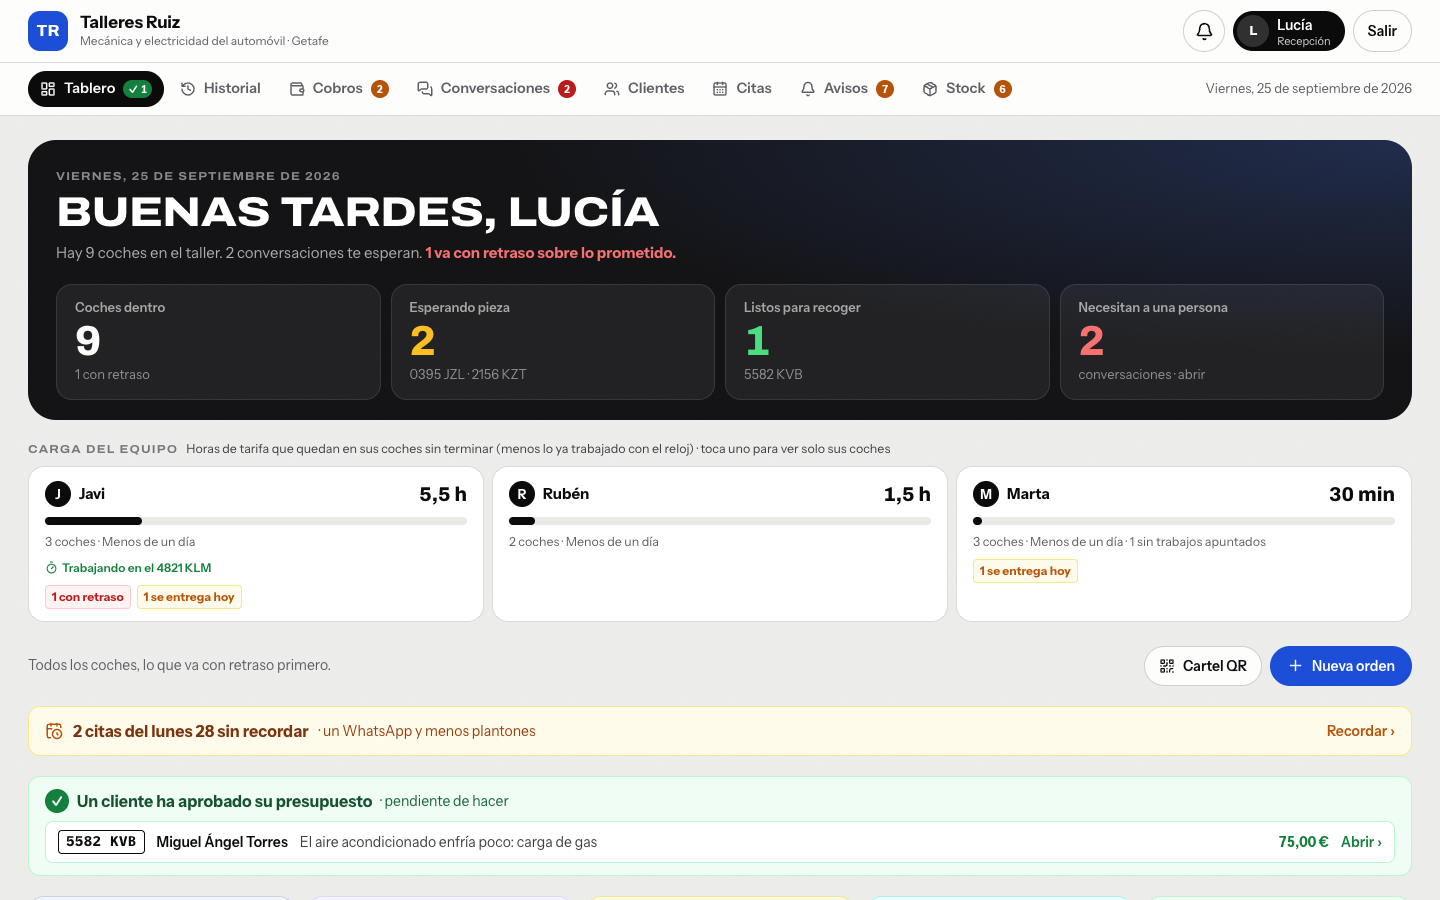
Task: Click the 1 va con retraso warning text
Action: coord(550,253)
